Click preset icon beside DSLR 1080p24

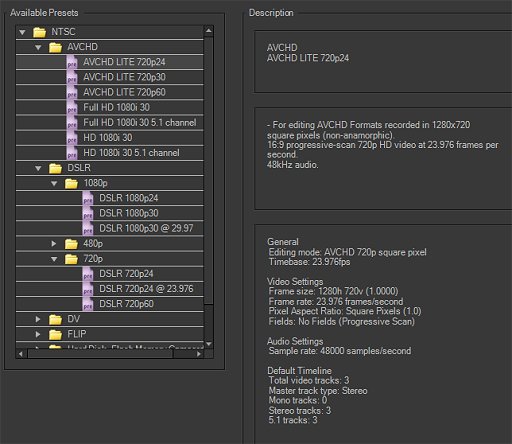(88, 198)
